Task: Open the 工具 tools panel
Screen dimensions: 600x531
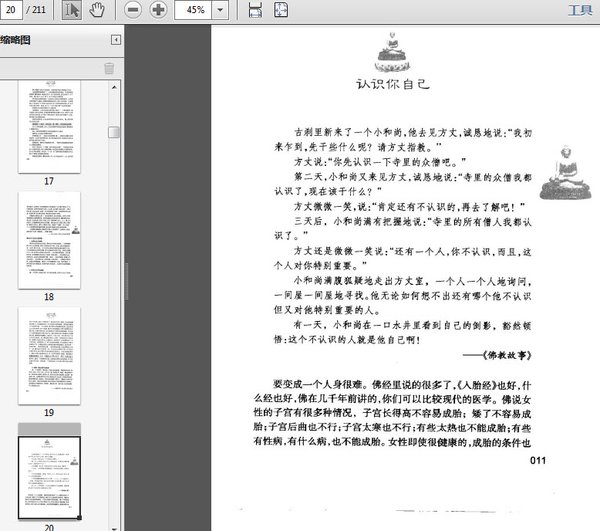Action: pyautogui.click(x=580, y=10)
